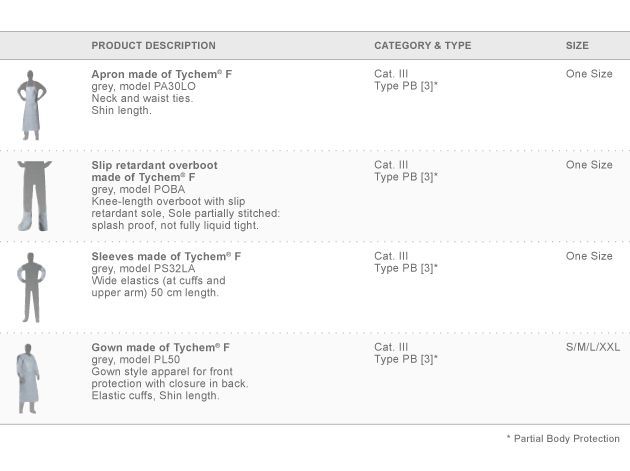
Task: Click the model PS32LA text
Action: (x=144, y=269)
